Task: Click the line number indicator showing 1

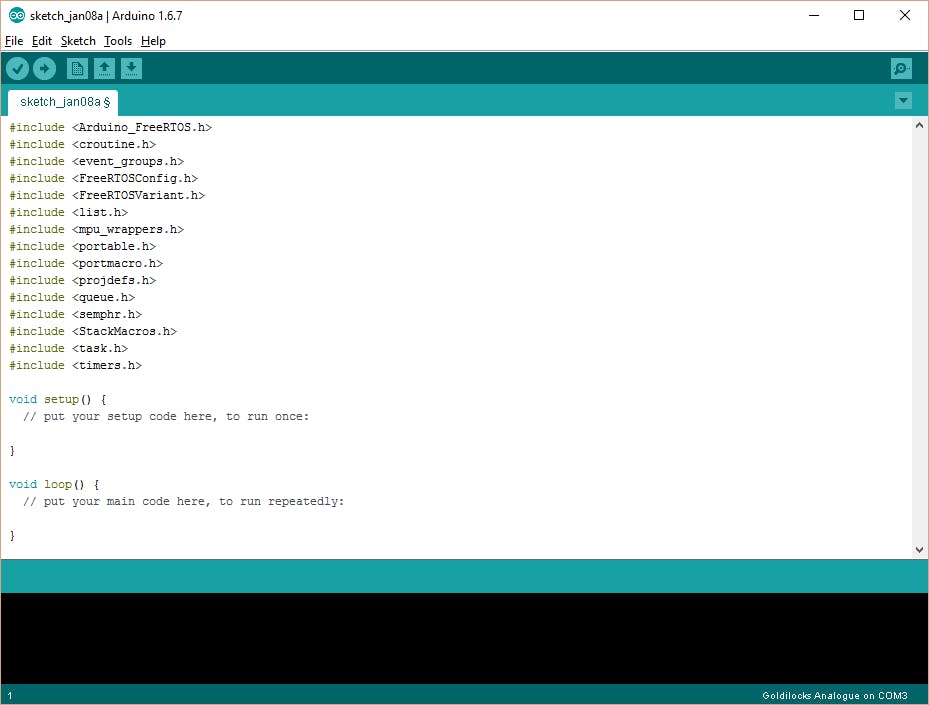Action: (x=8, y=695)
